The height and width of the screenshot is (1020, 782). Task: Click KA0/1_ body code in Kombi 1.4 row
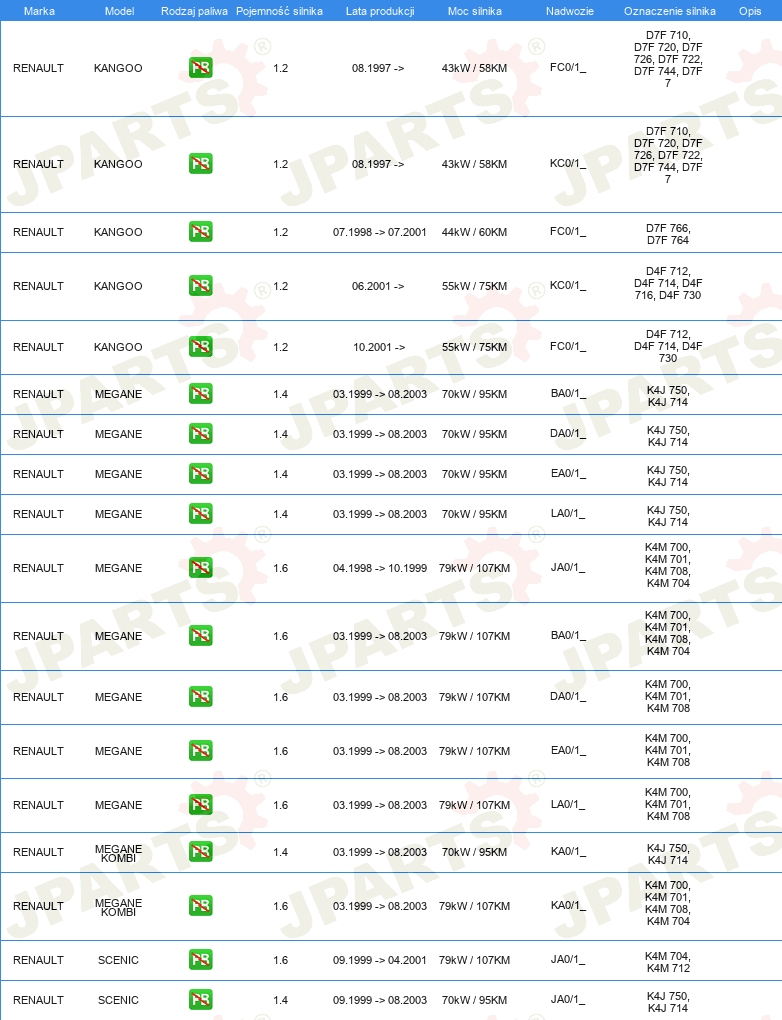point(568,852)
